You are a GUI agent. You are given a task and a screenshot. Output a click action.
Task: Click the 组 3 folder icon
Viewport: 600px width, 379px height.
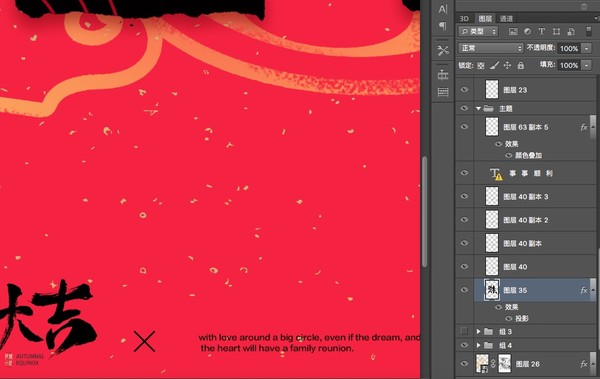(488, 332)
